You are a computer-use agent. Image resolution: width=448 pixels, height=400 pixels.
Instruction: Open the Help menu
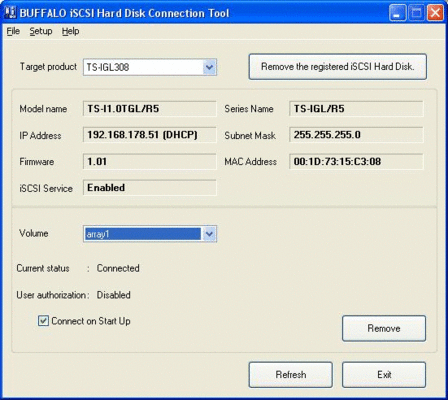(x=70, y=31)
